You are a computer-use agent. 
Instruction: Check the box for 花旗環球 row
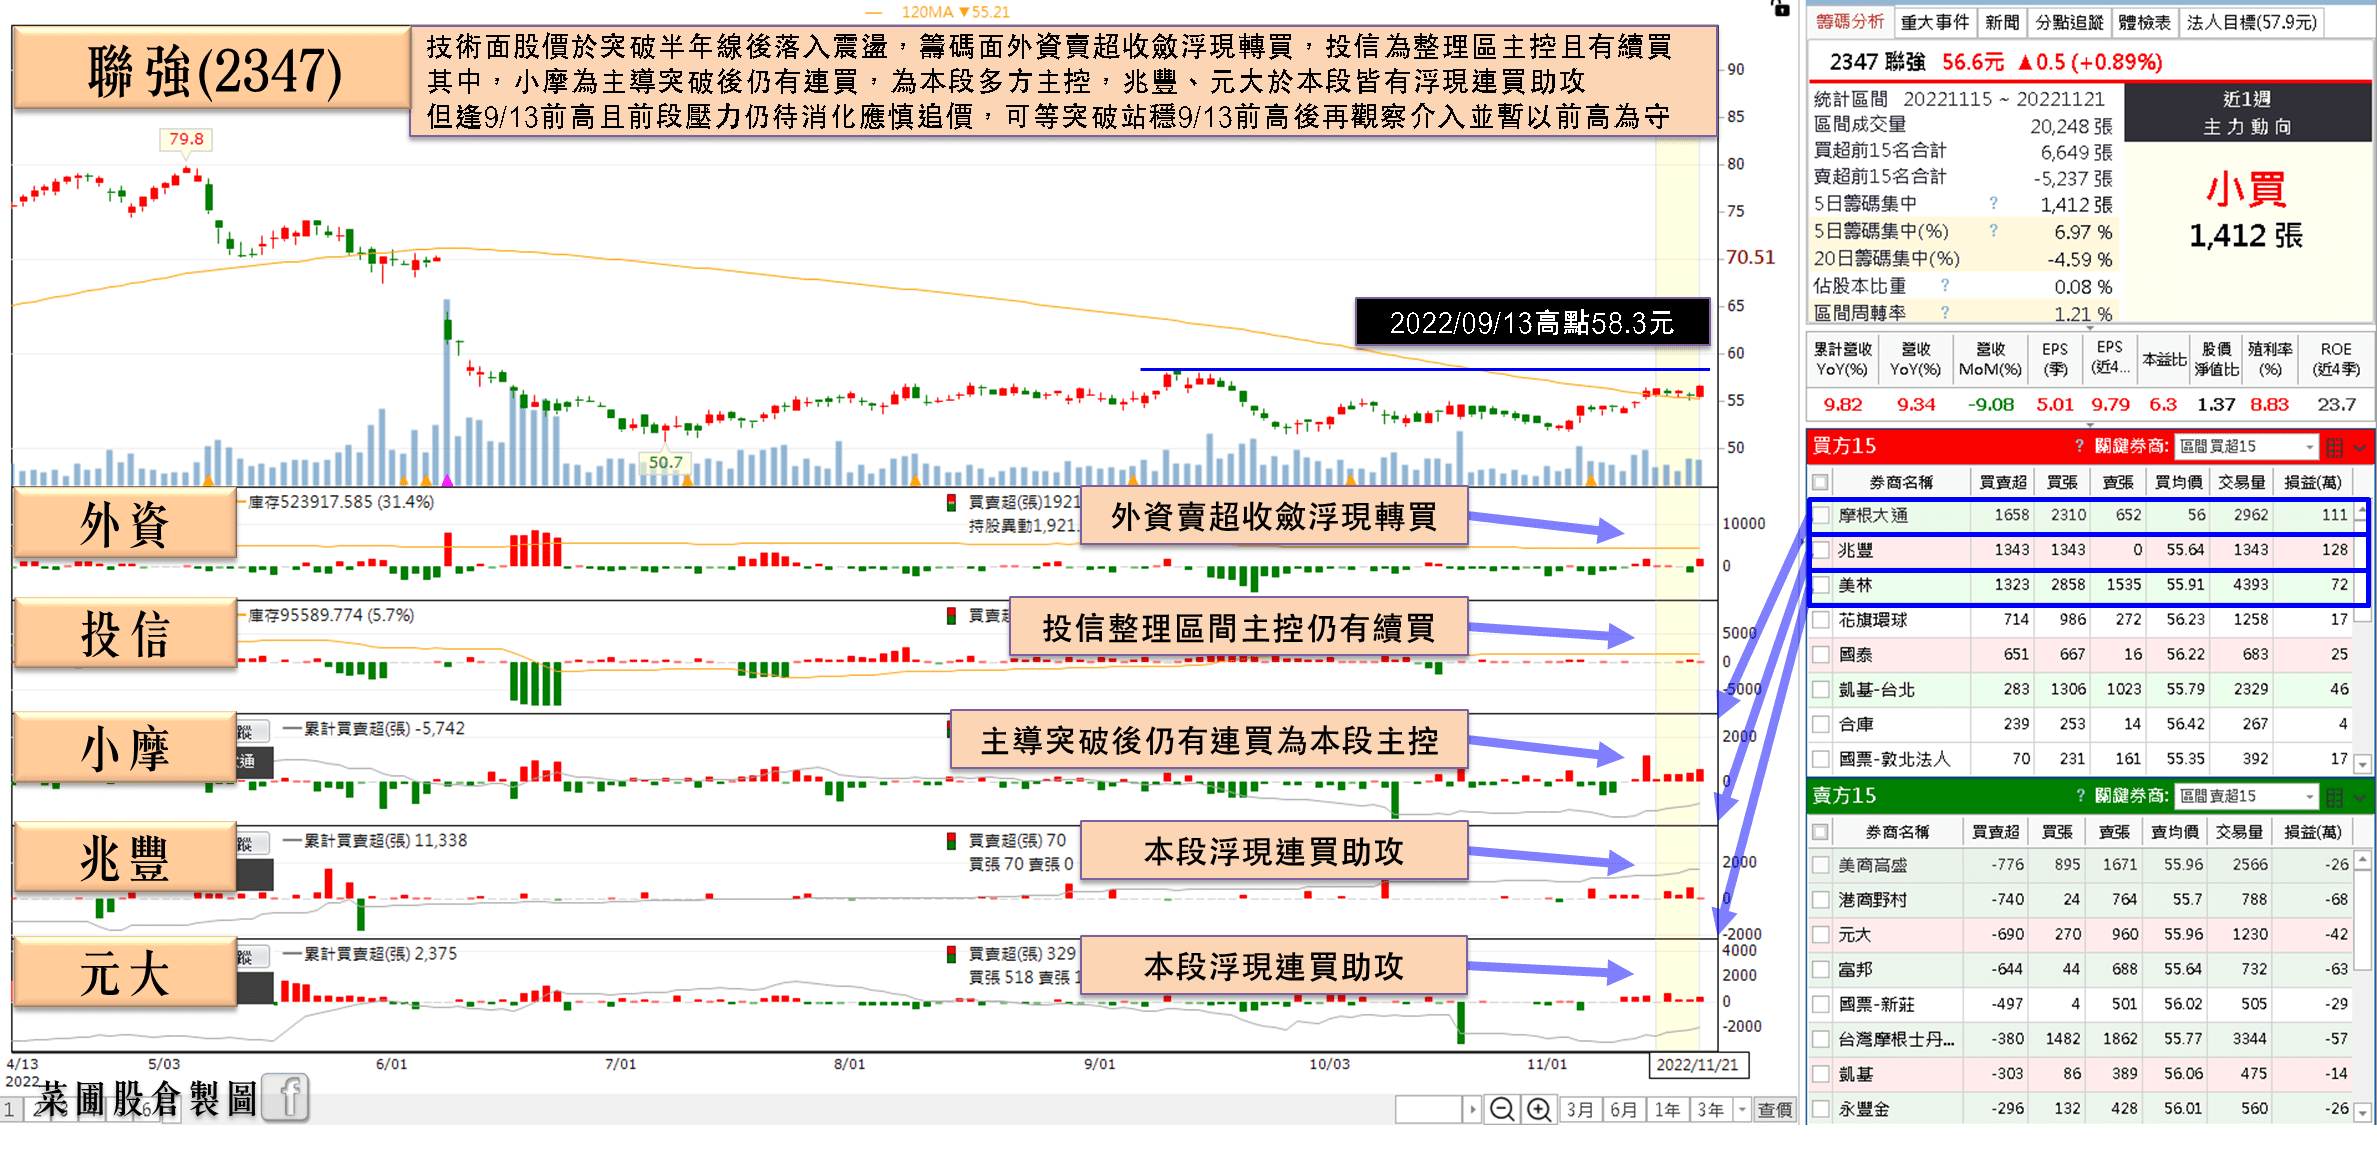(x=1821, y=620)
